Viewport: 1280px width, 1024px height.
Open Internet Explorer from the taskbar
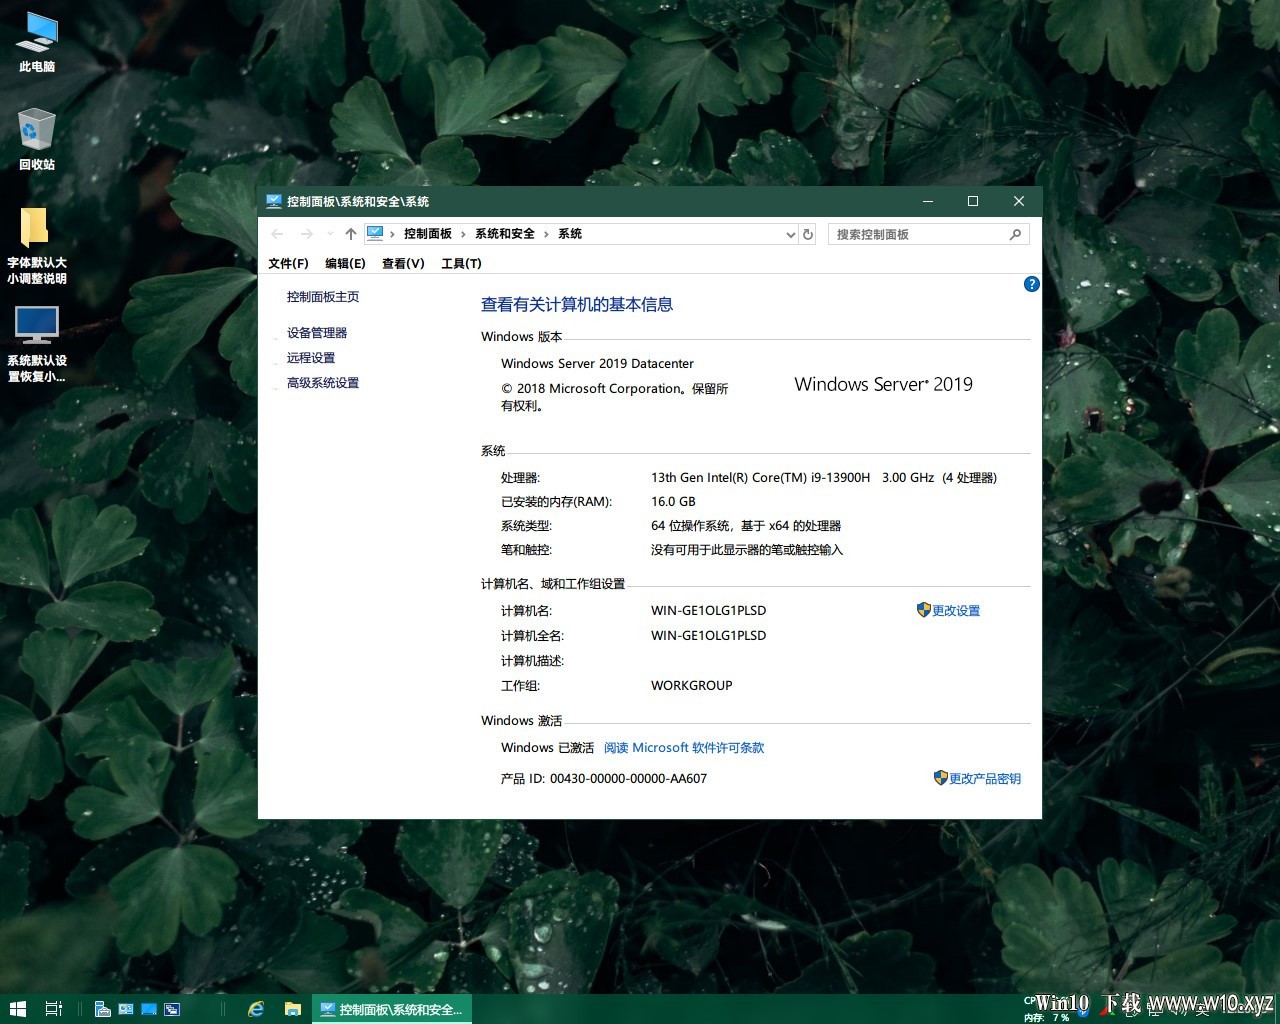[257, 1009]
